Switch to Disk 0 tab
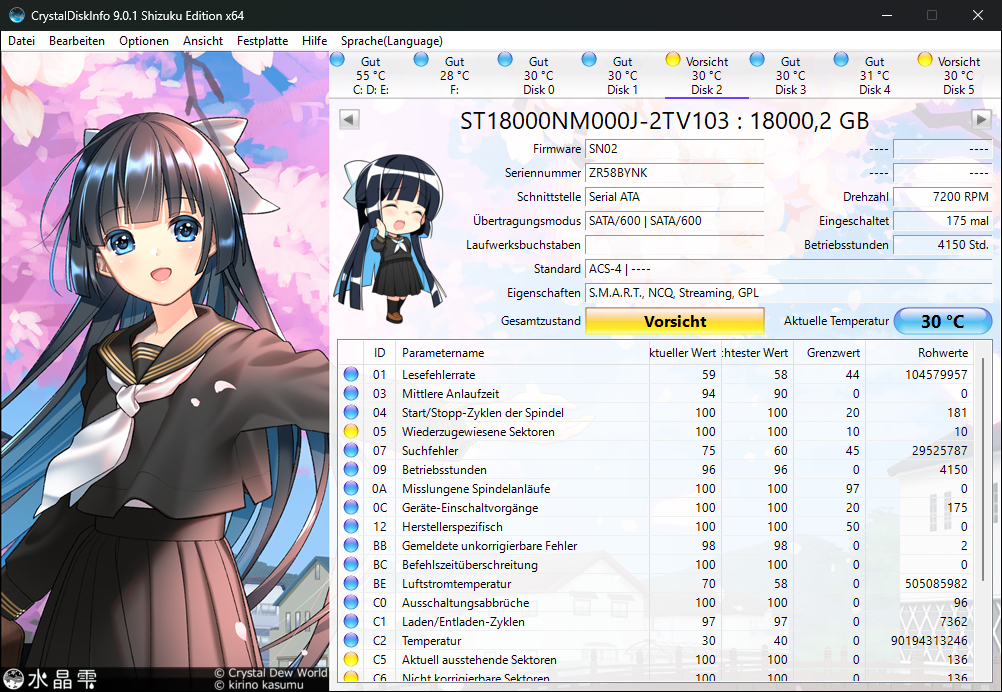The height and width of the screenshot is (692, 1002). [539, 75]
